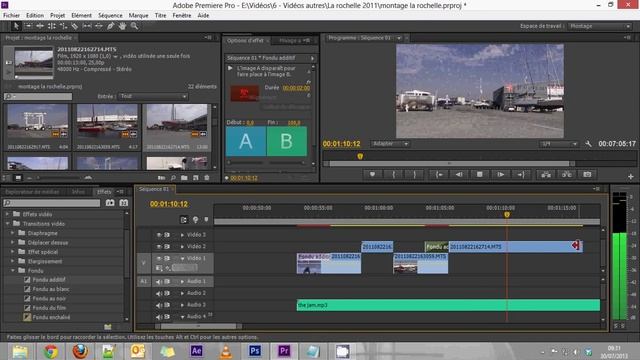This screenshot has width=640, height=360.
Task: Open Fichier menu
Action: tap(11, 16)
